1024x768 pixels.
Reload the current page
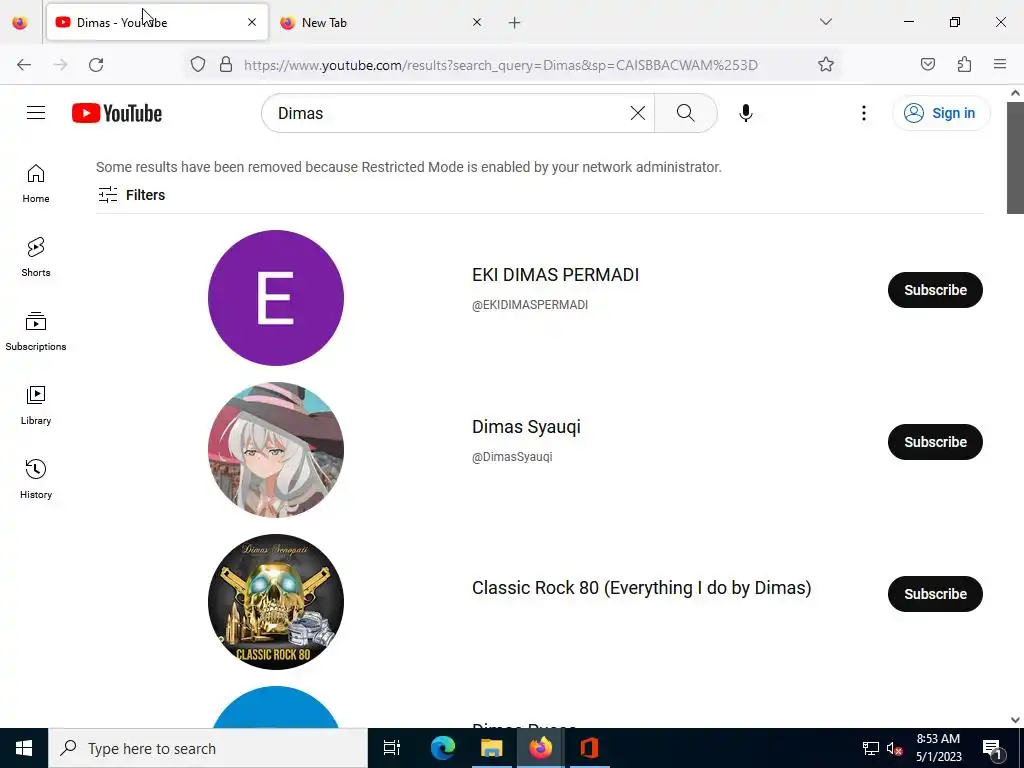96,65
